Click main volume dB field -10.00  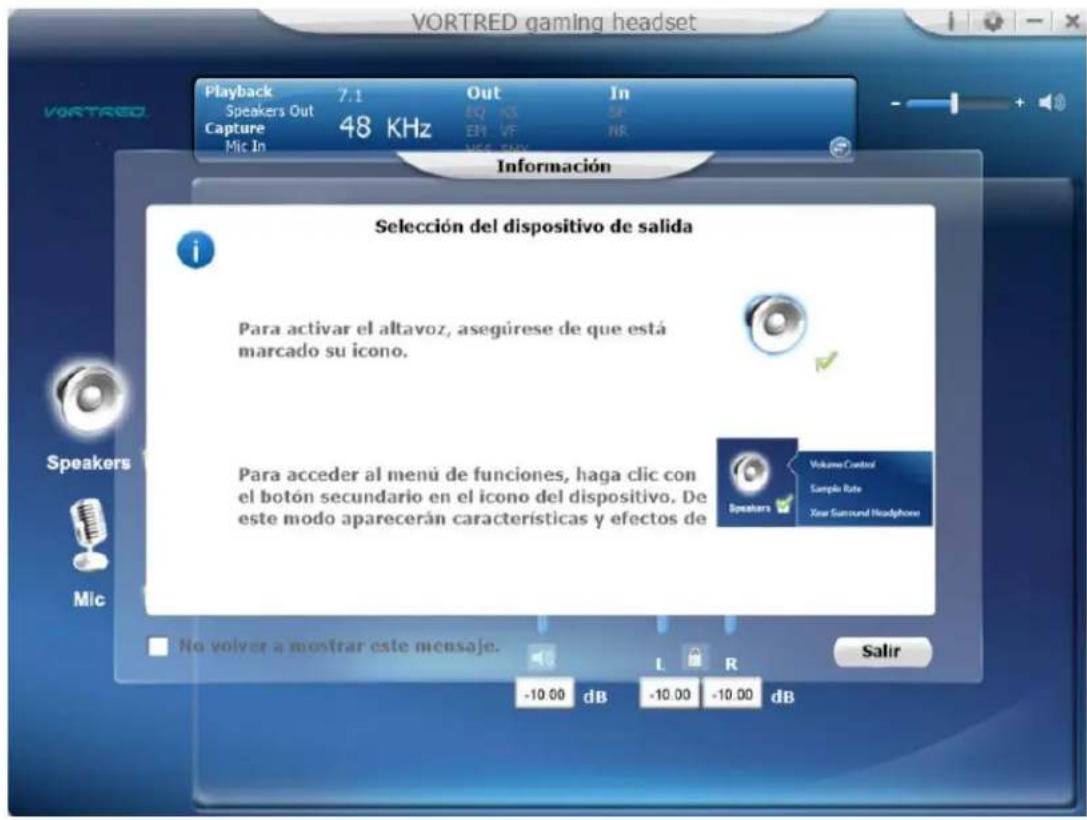(545, 694)
